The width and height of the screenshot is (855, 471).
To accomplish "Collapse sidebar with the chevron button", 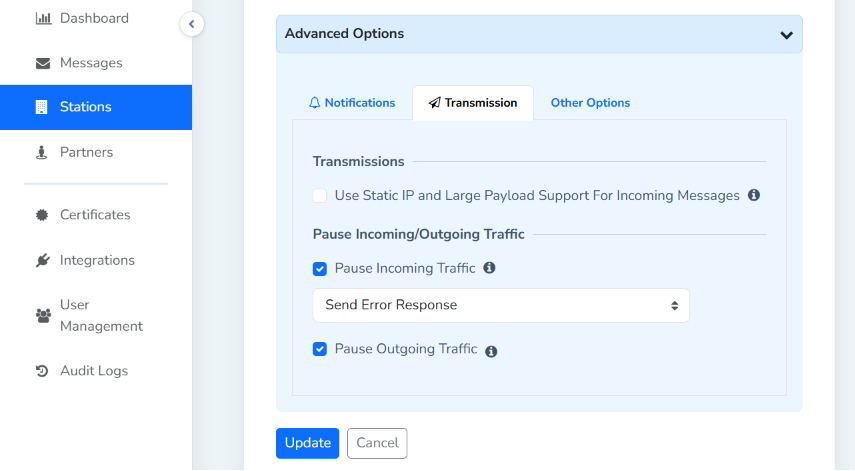I will [191, 24].
